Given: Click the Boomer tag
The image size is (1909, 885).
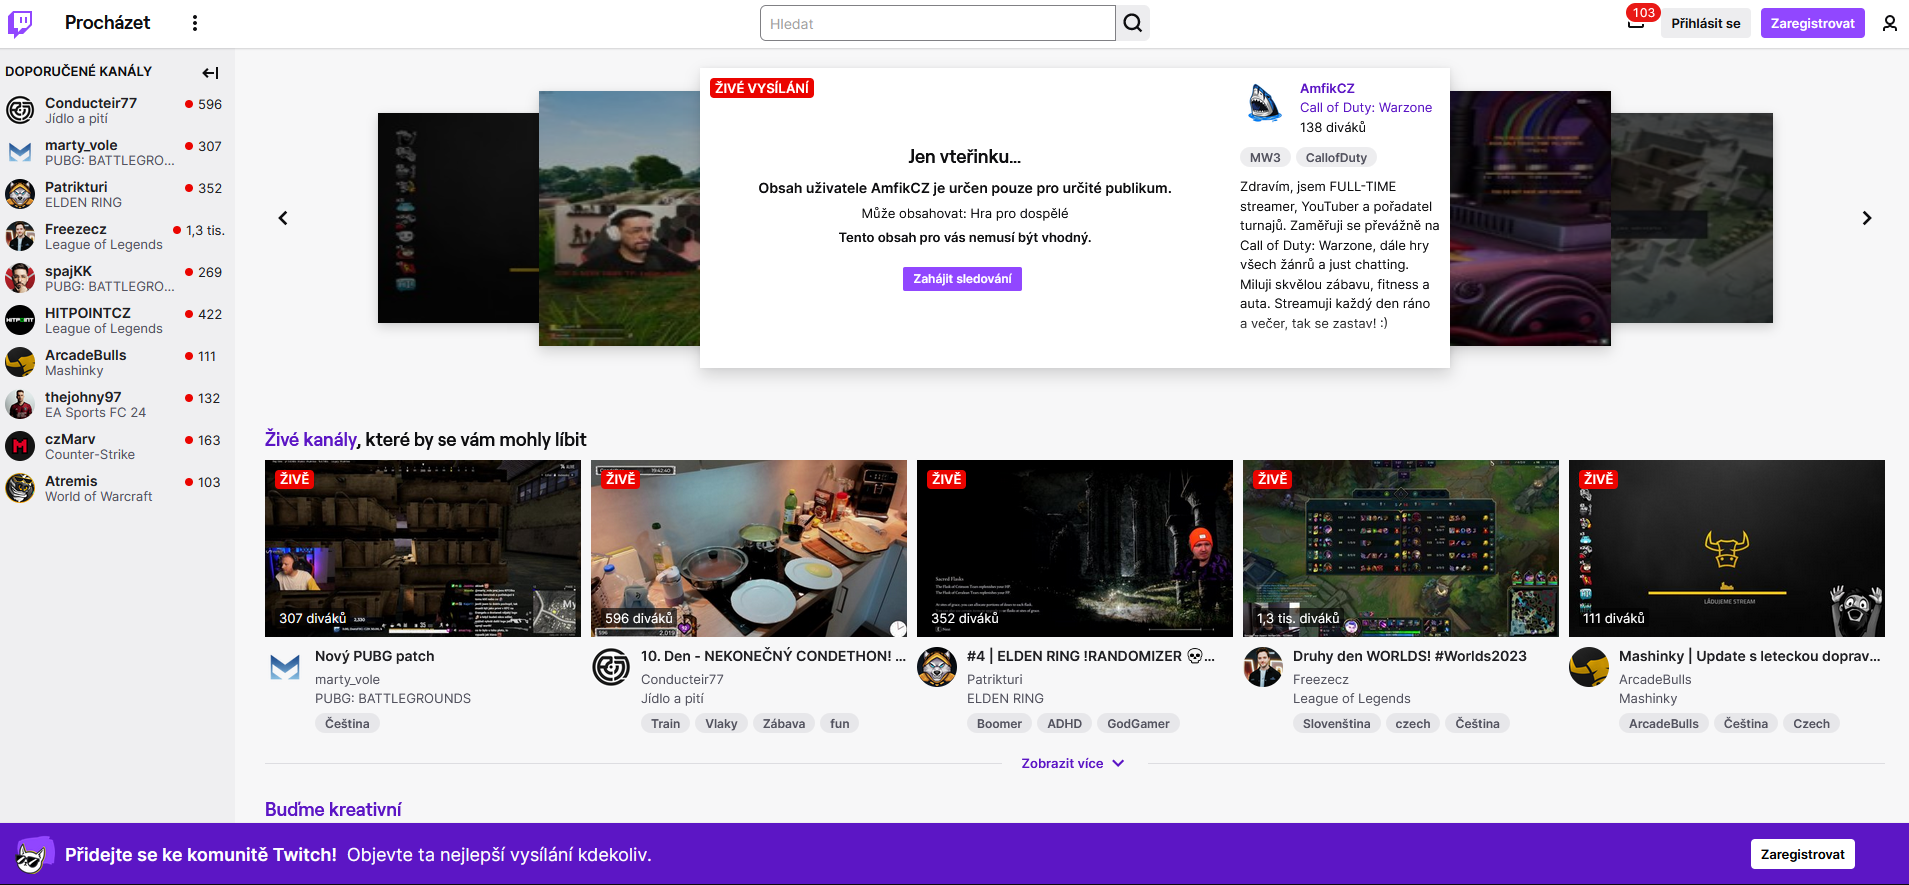Looking at the screenshot, I should point(999,723).
